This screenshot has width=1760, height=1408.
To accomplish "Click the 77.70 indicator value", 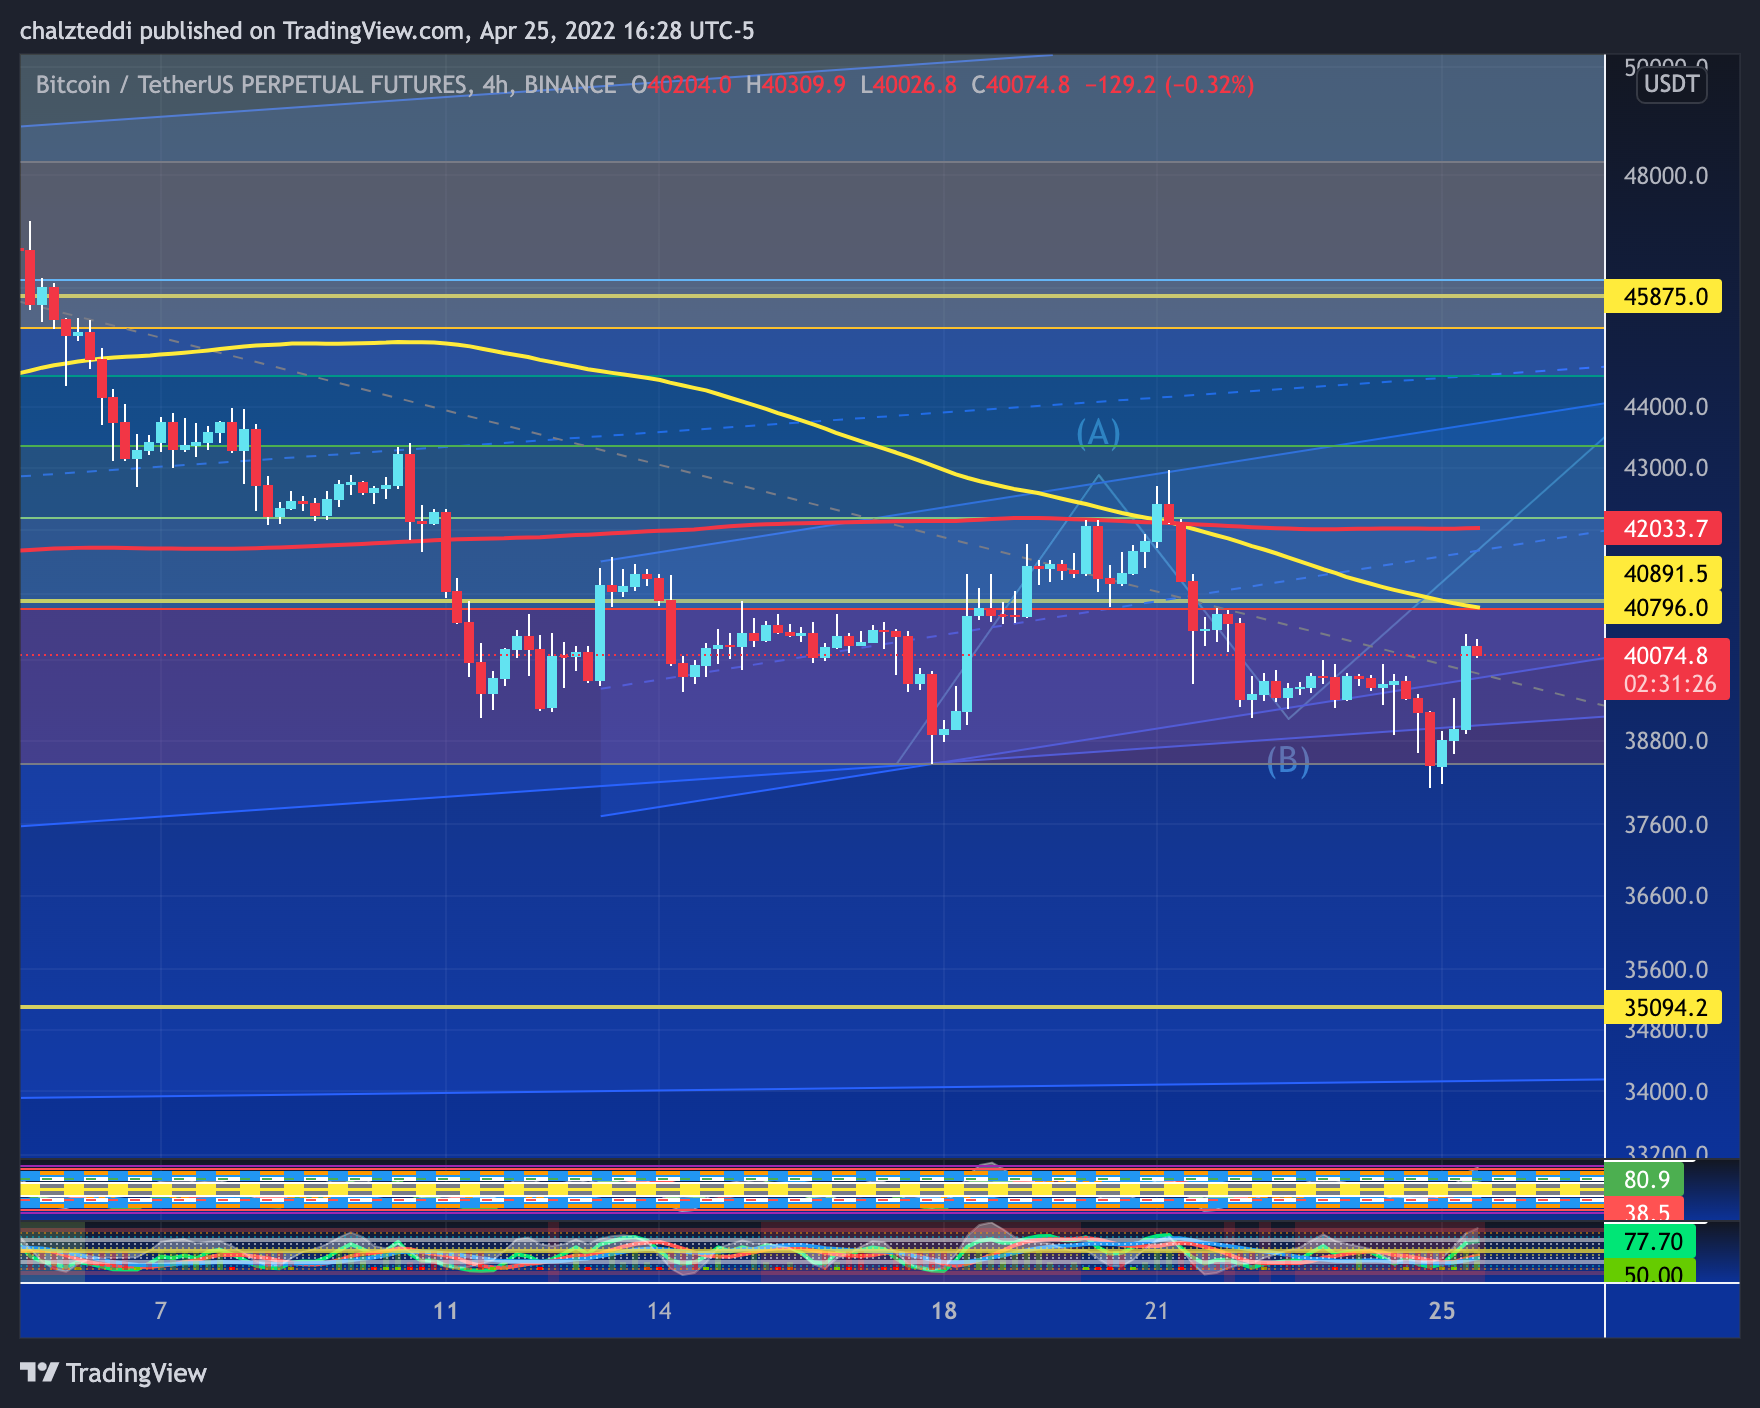I will [1651, 1242].
